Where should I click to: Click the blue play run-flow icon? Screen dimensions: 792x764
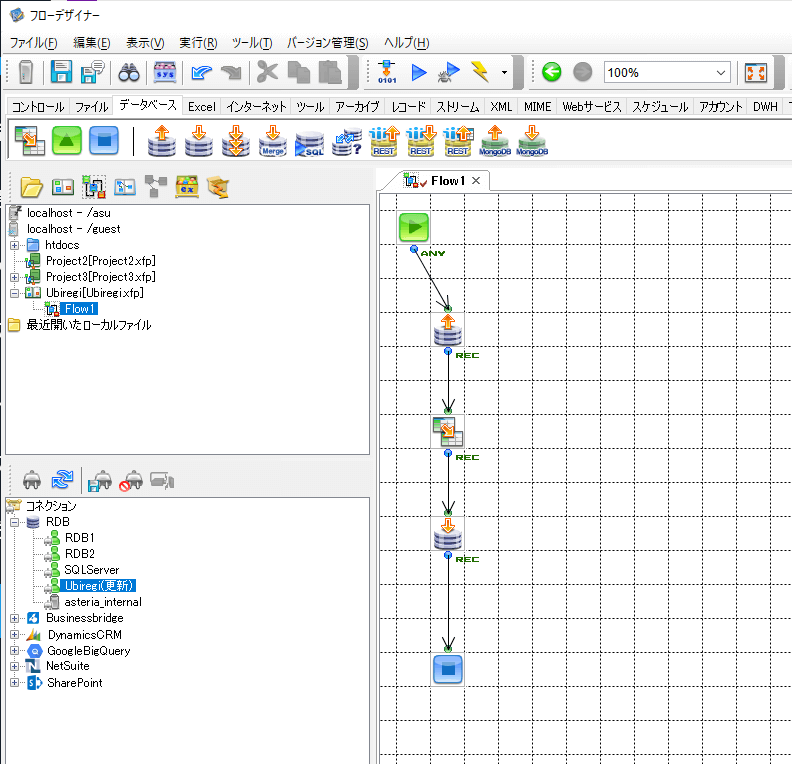pos(419,72)
